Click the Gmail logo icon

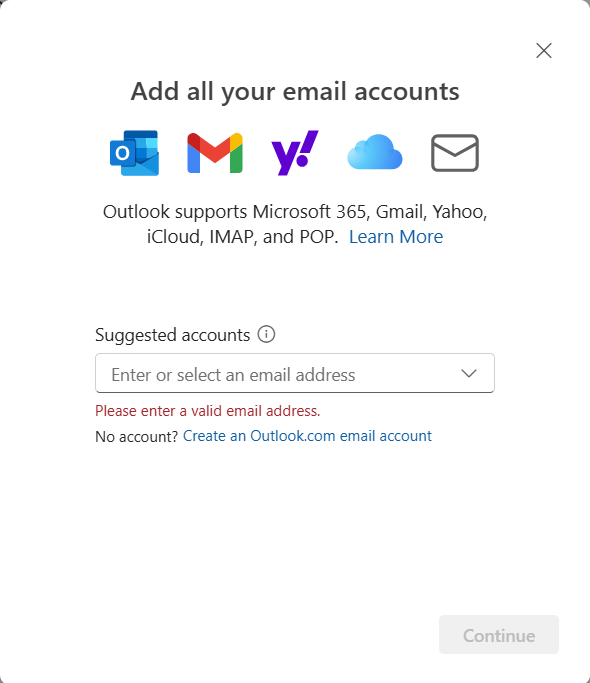[215, 153]
